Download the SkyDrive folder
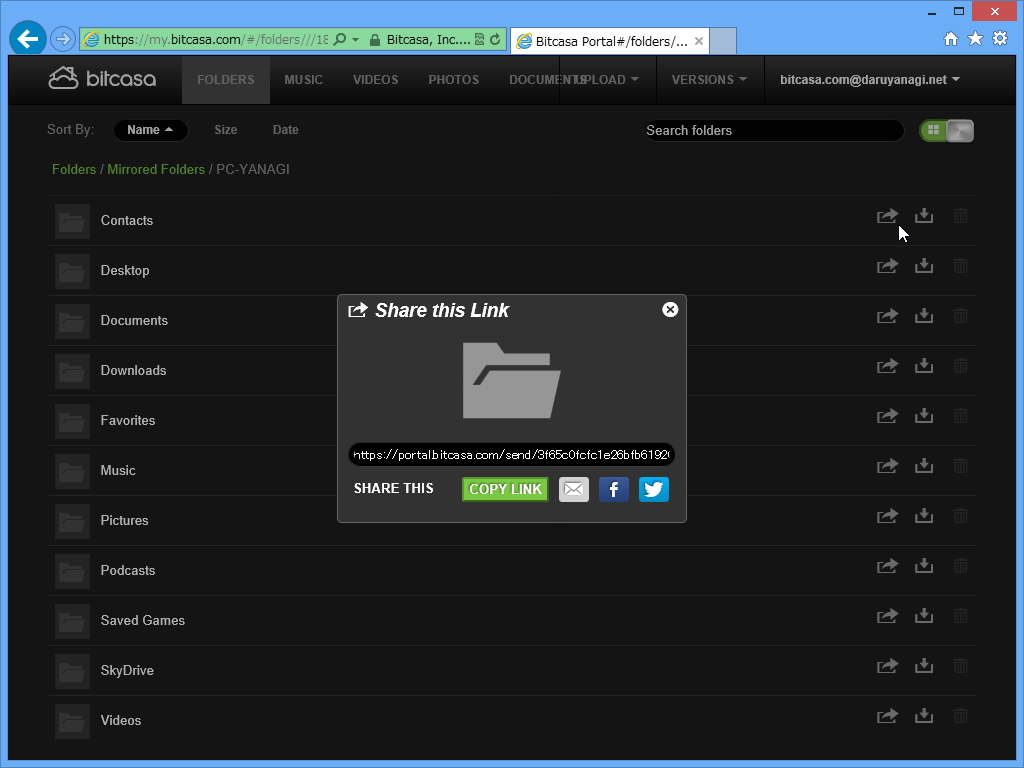 (x=923, y=666)
